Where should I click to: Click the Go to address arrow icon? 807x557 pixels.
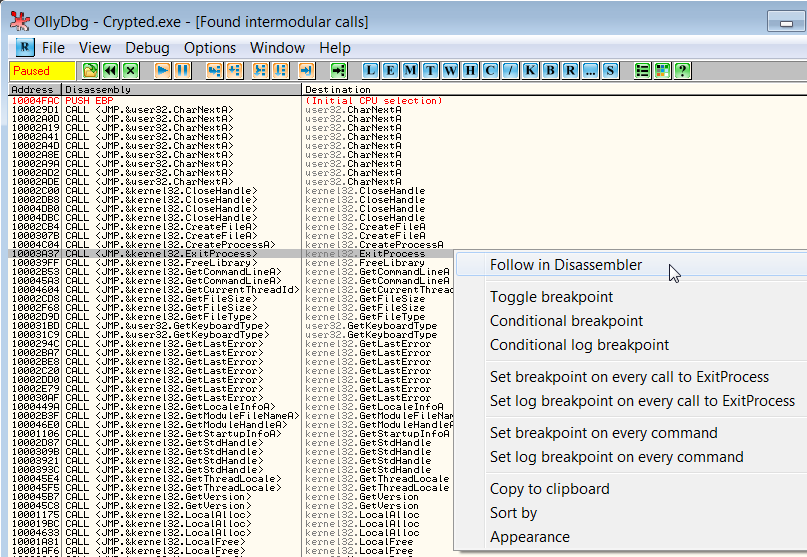click(339, 71)
